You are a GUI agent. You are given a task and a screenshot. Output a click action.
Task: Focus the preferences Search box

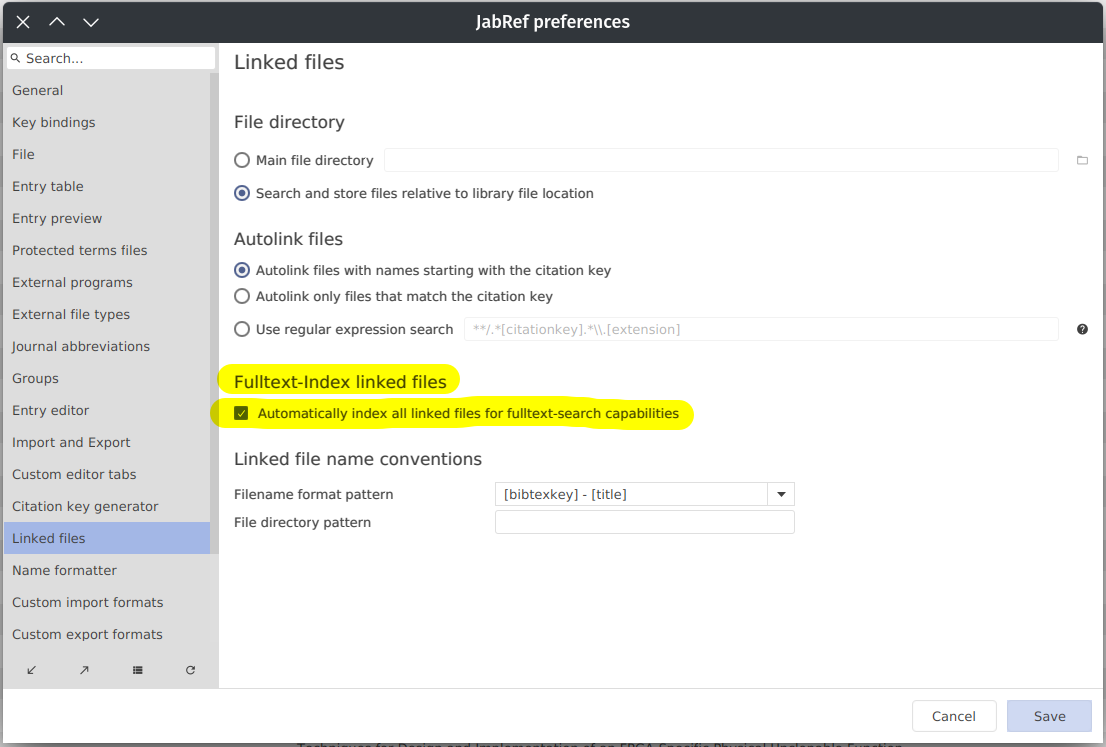(111, 58)
